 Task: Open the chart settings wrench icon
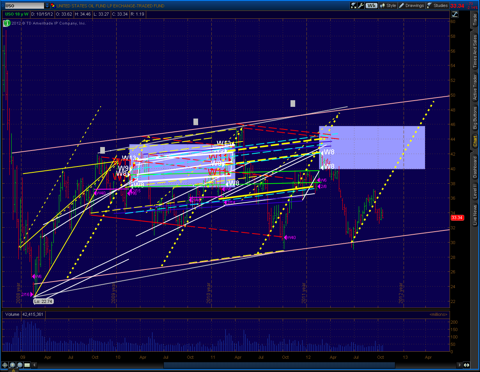tap(361, 5)
